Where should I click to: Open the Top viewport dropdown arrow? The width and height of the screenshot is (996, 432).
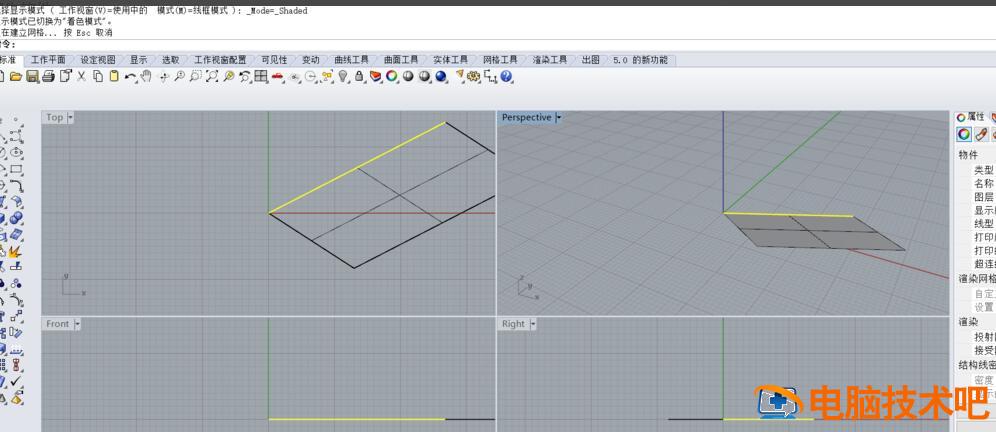[71, 118]
